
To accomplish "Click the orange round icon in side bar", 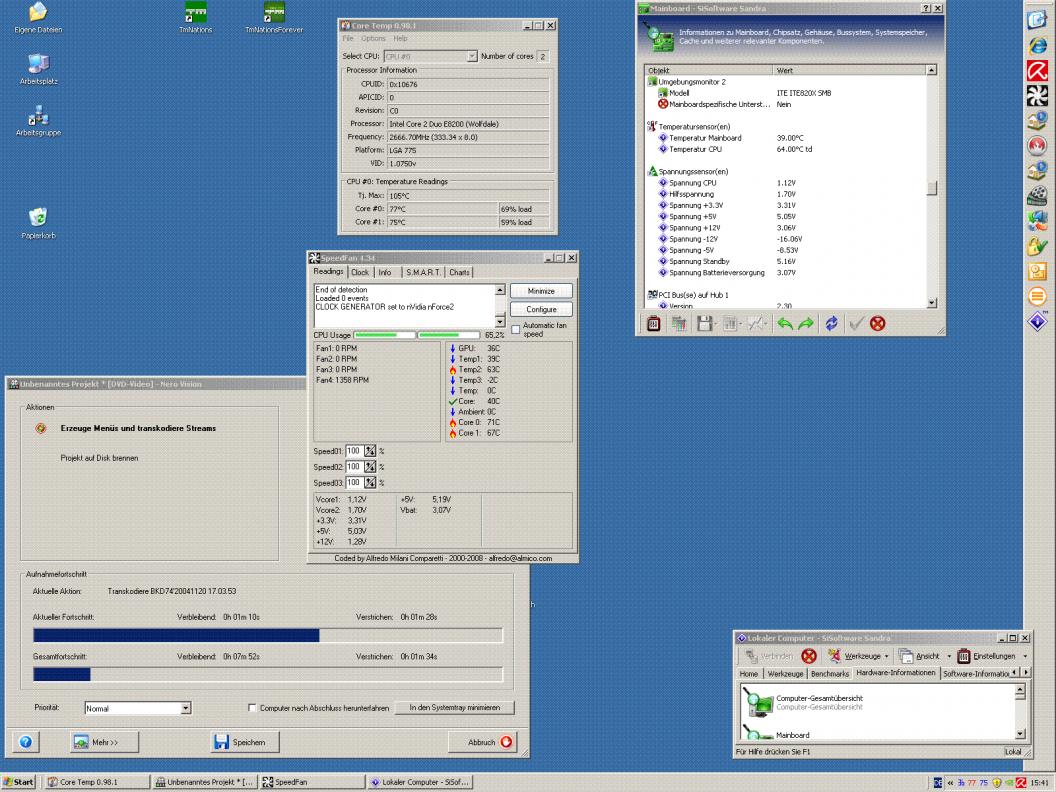I will 1037,296.
